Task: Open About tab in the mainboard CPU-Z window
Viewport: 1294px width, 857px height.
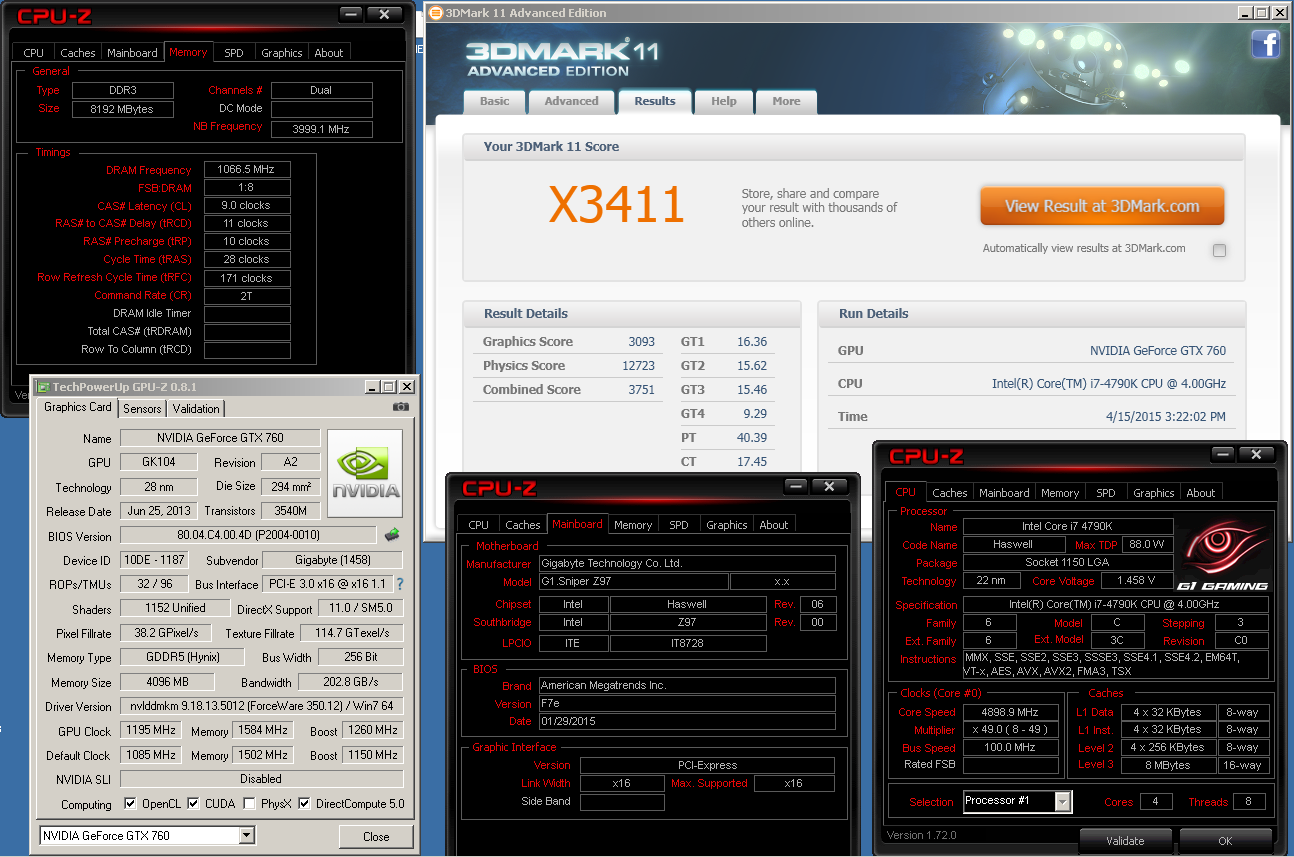Action: (774, 525)
